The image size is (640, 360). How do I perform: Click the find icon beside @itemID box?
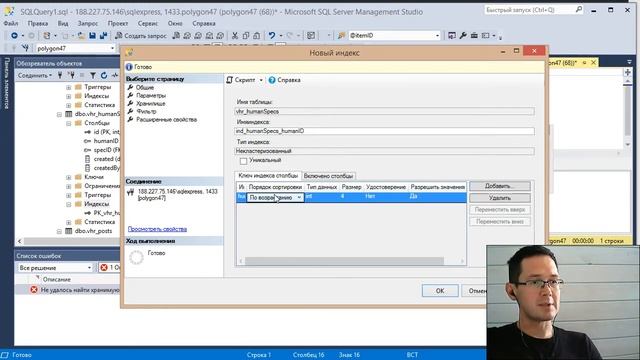tap(342, 36)
